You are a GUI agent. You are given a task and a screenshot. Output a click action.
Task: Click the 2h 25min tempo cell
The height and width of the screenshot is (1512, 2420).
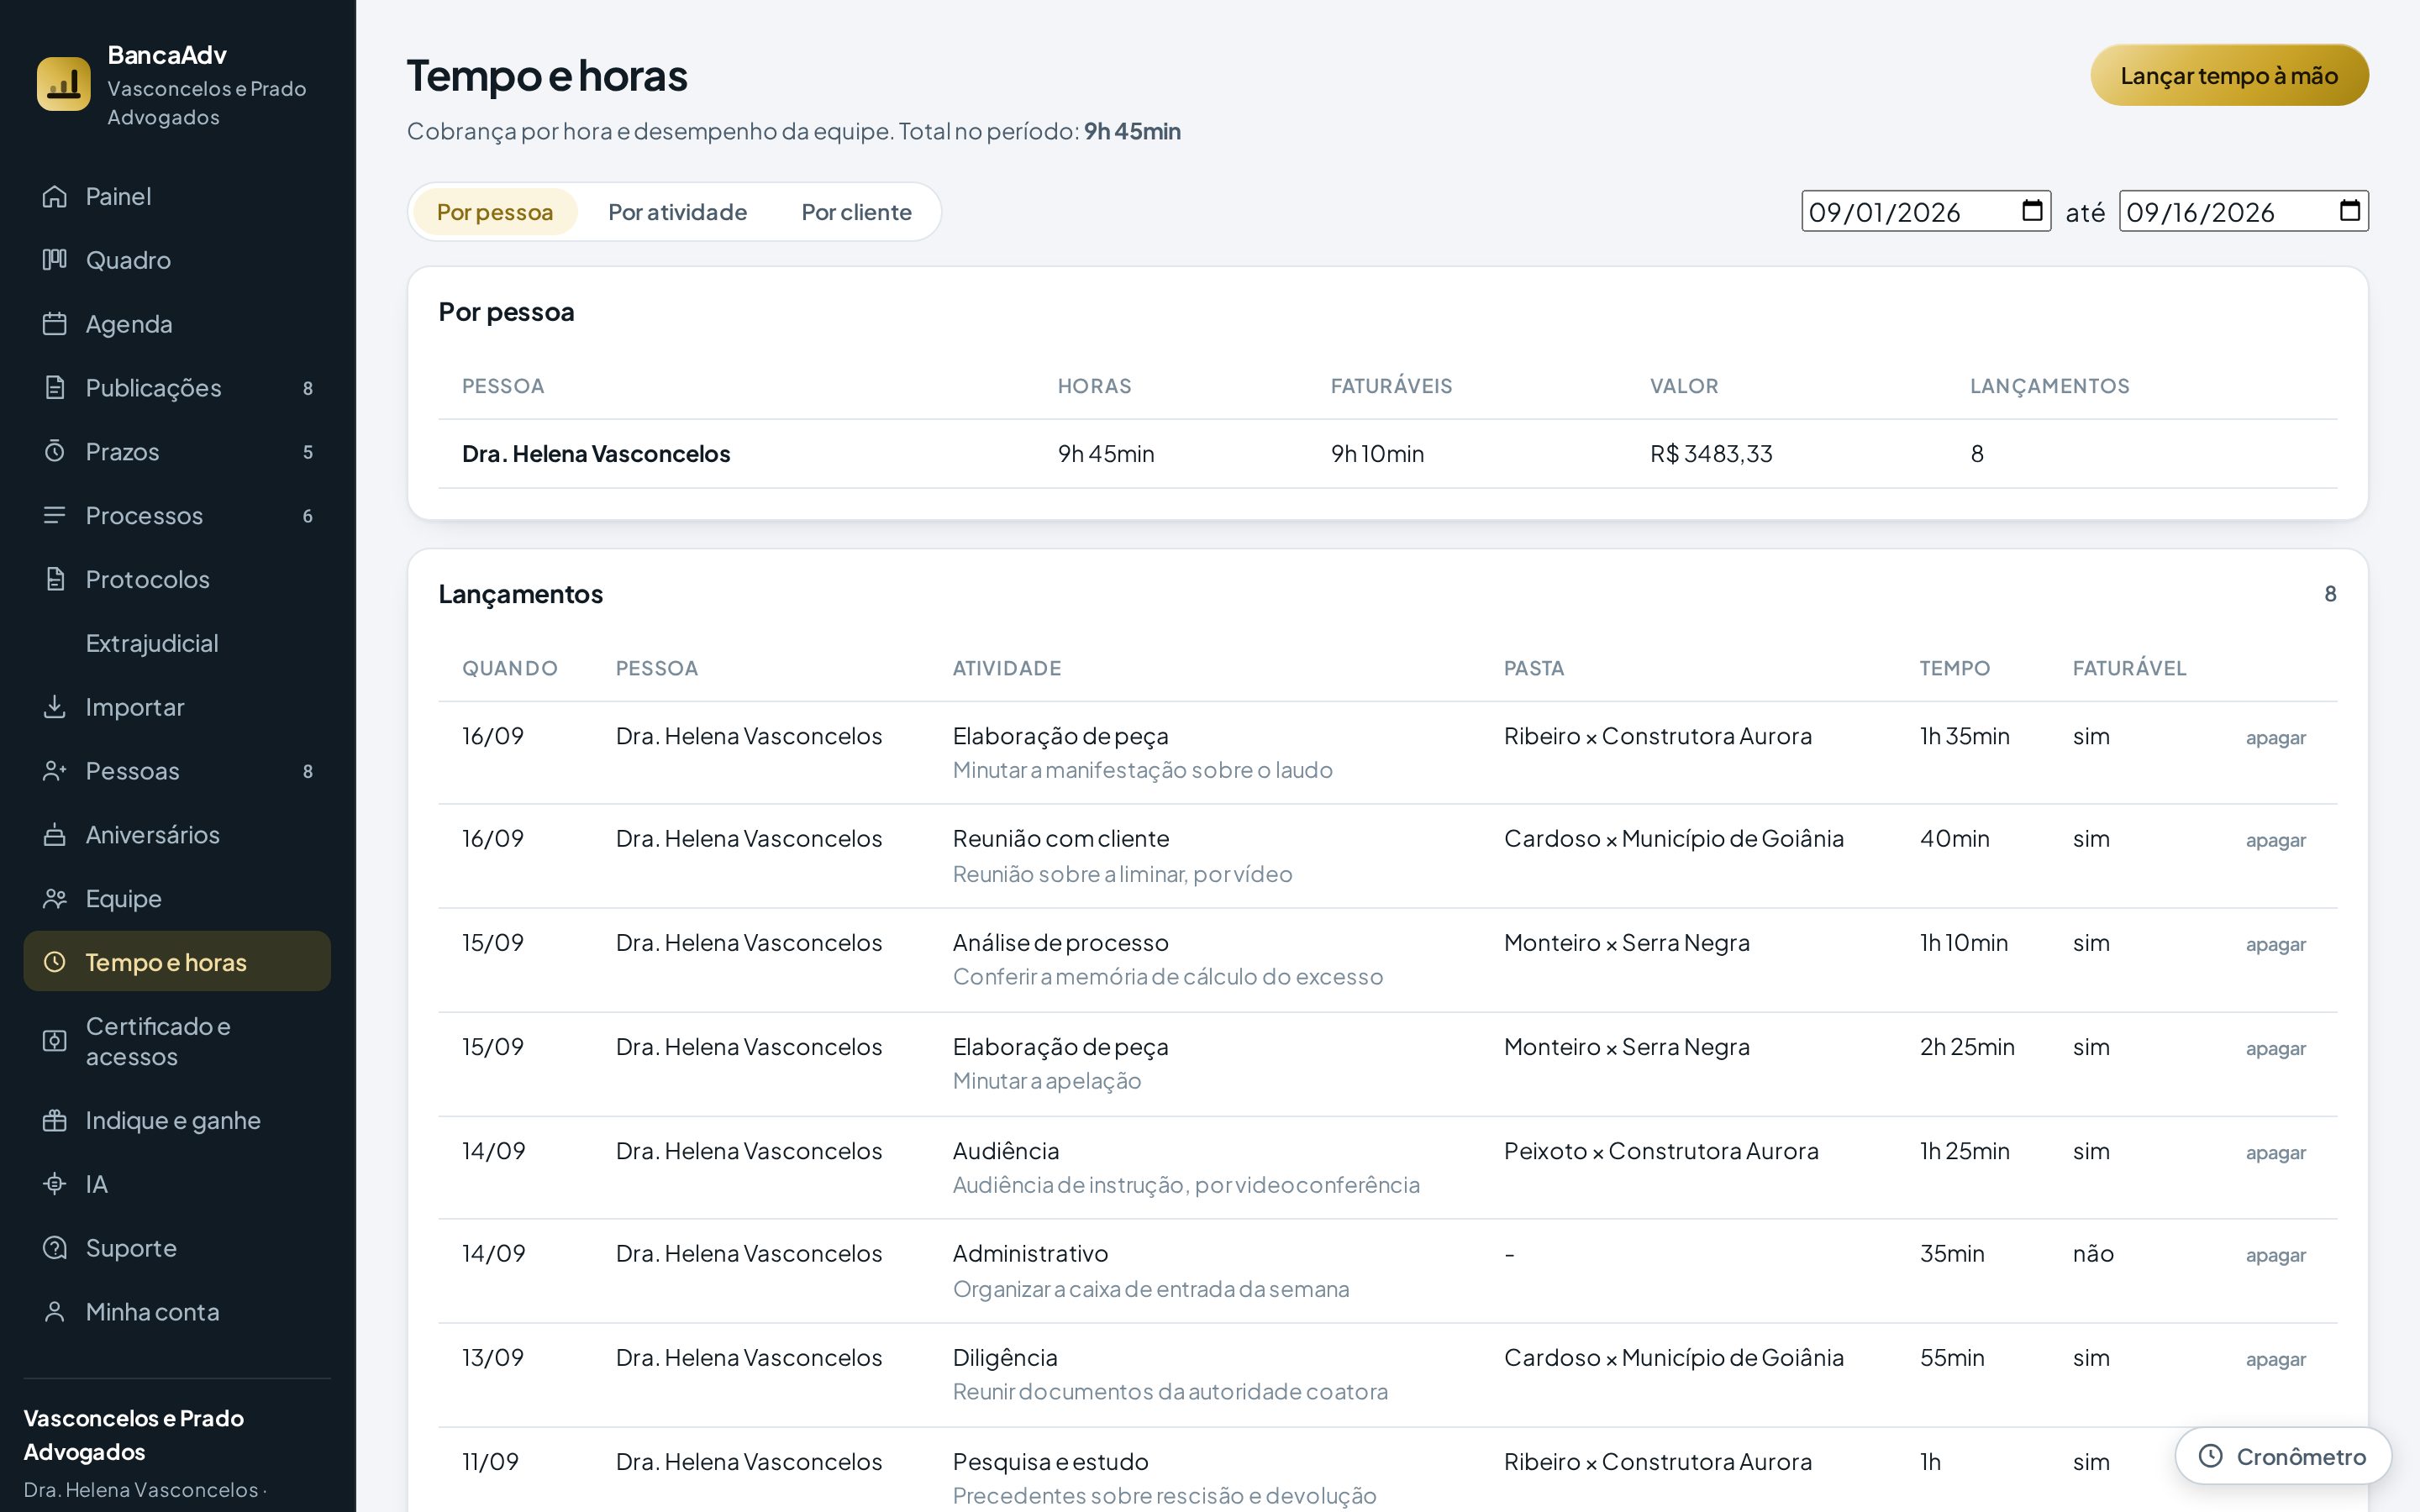click(x=1966, y=1047)
